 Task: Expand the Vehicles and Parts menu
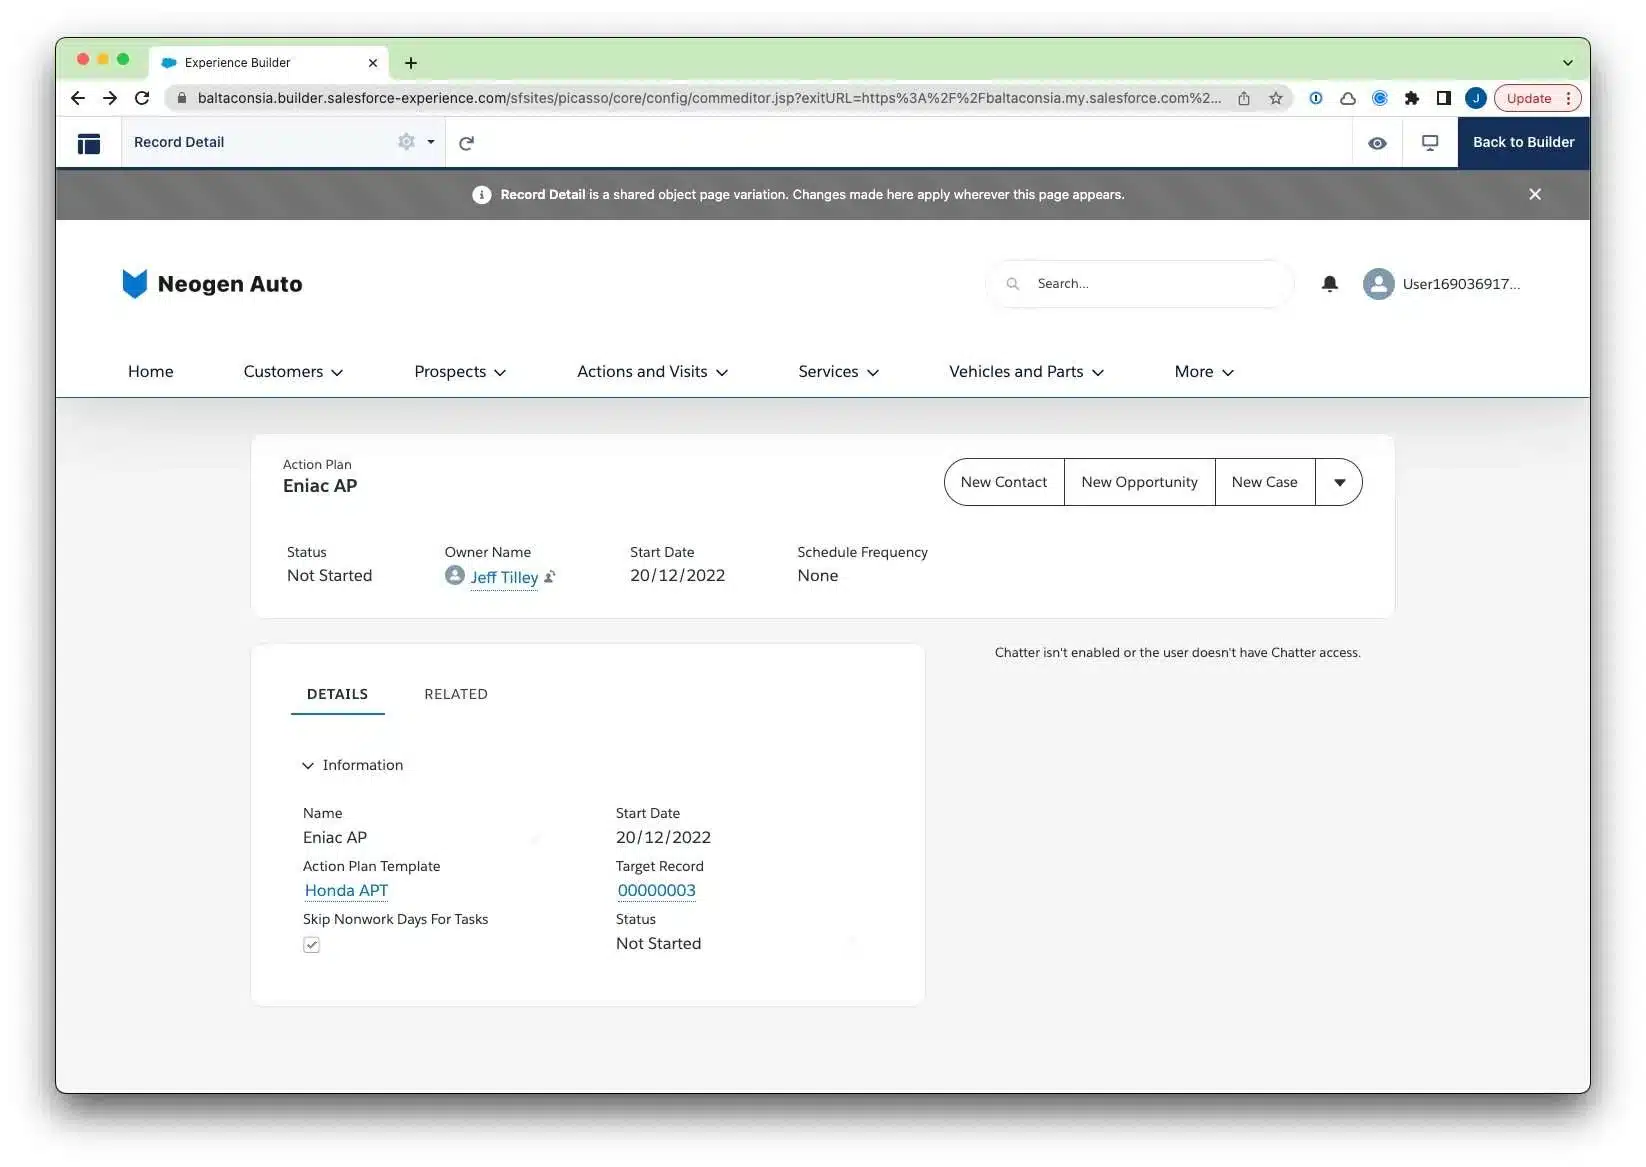[1026, 372]
